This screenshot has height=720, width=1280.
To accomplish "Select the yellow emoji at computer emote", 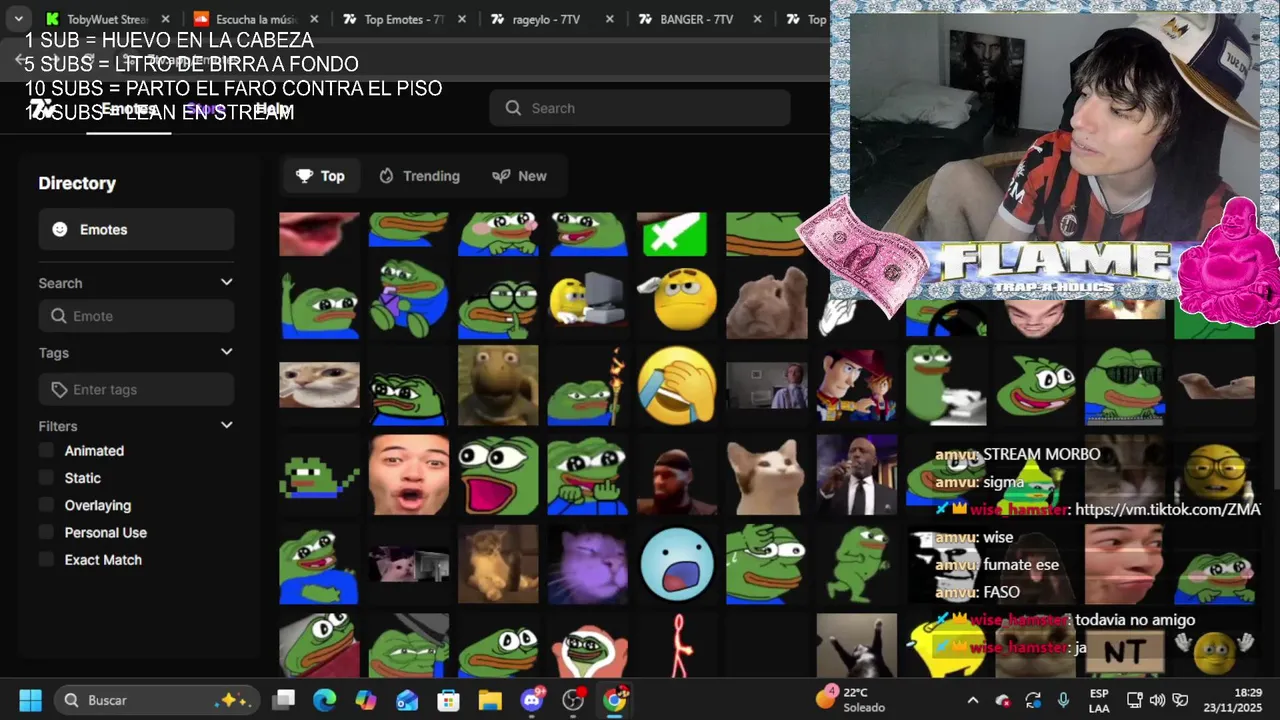I will coord(588,300).
